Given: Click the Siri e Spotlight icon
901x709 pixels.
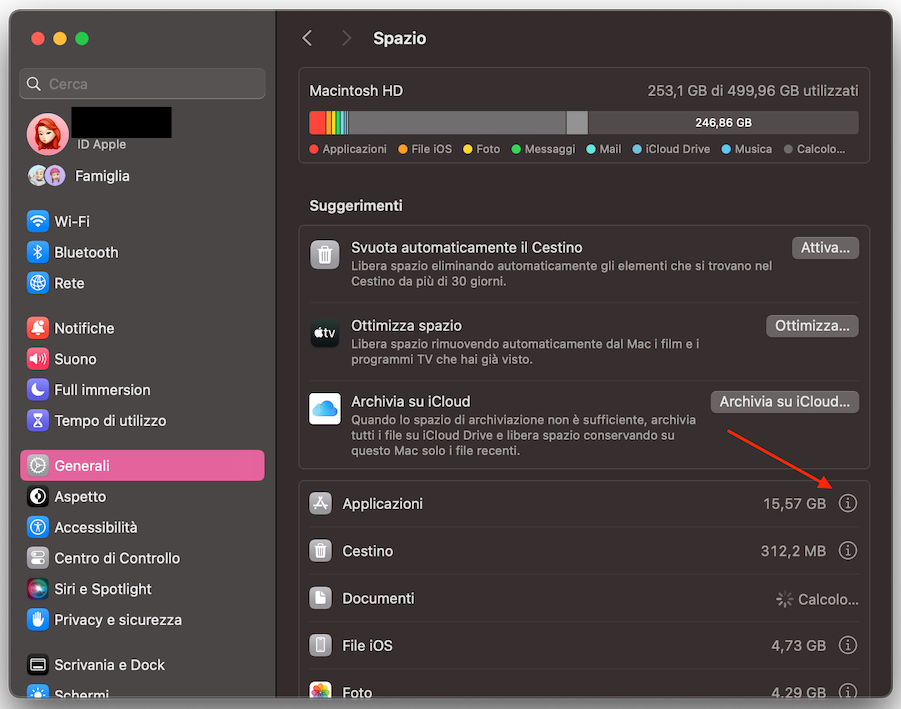Looking at the screenshot, I should [37, 589].
